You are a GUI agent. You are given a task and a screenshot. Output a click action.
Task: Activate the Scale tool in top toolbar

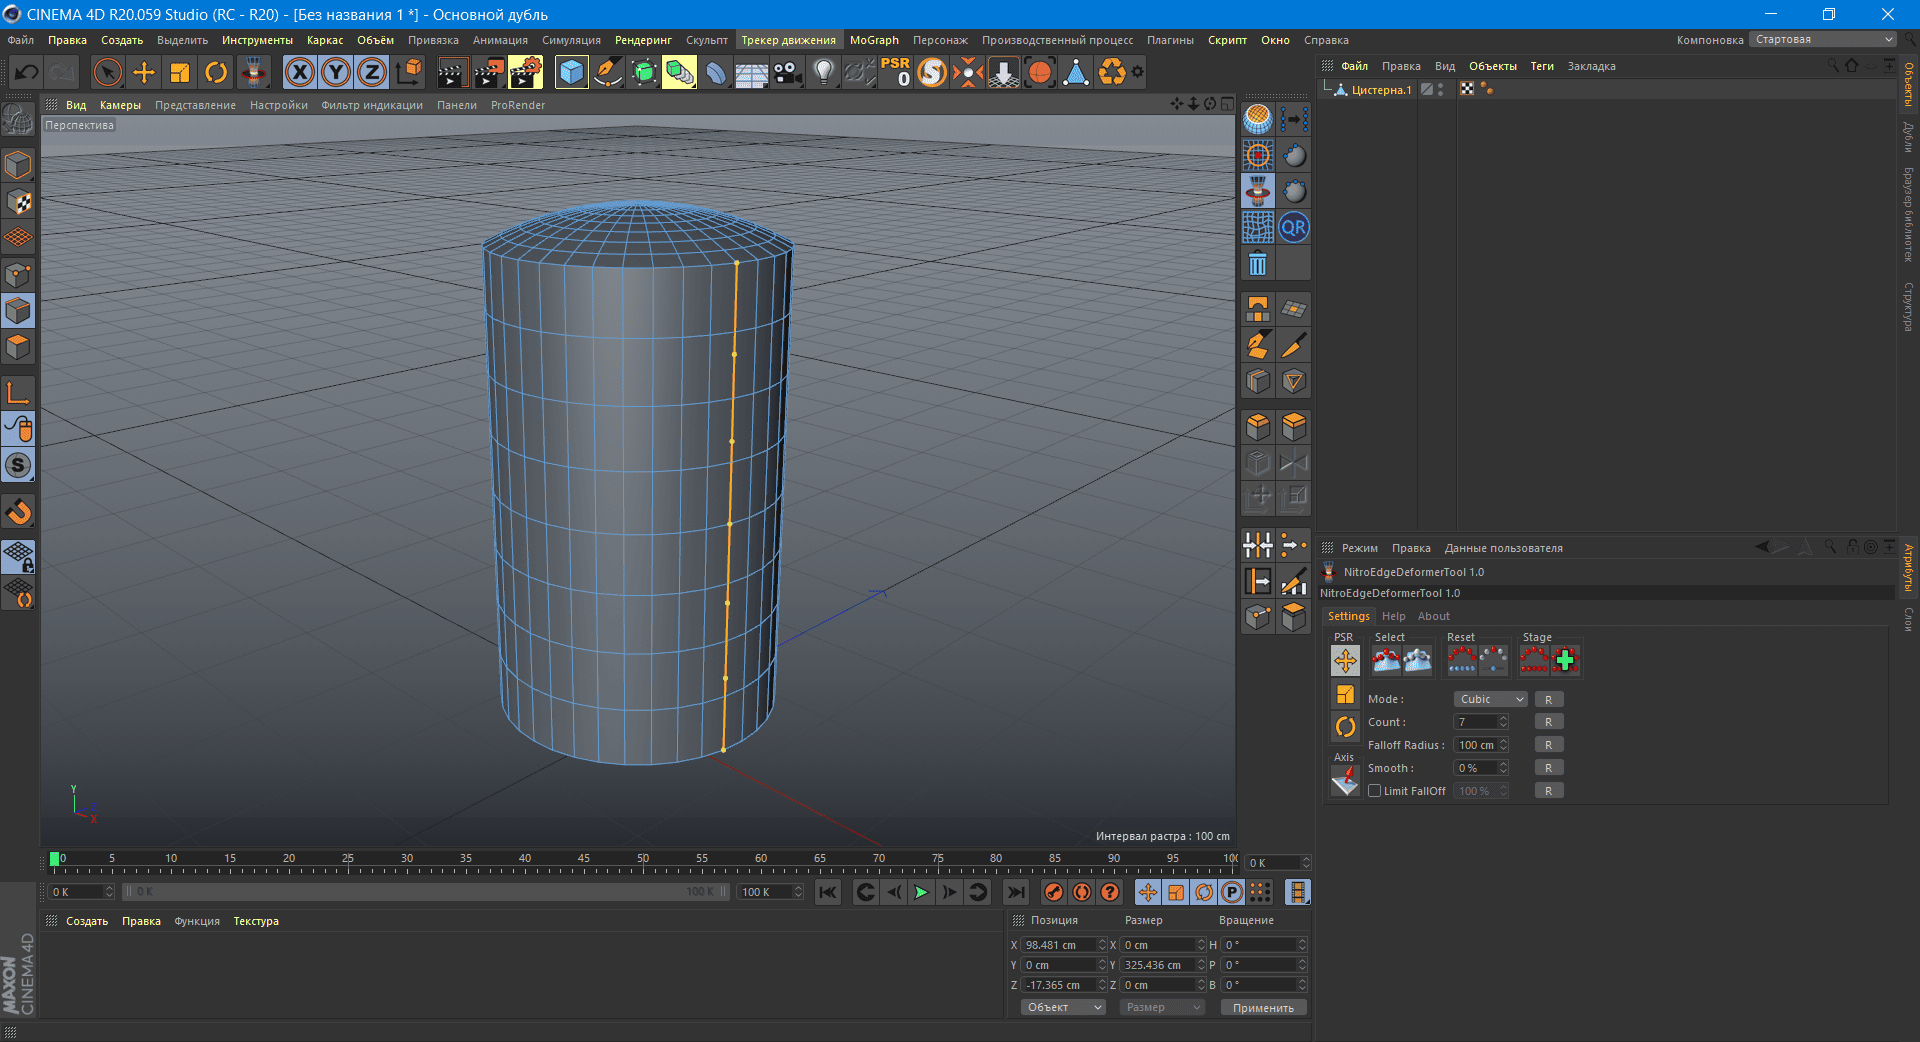pos(180,72)
